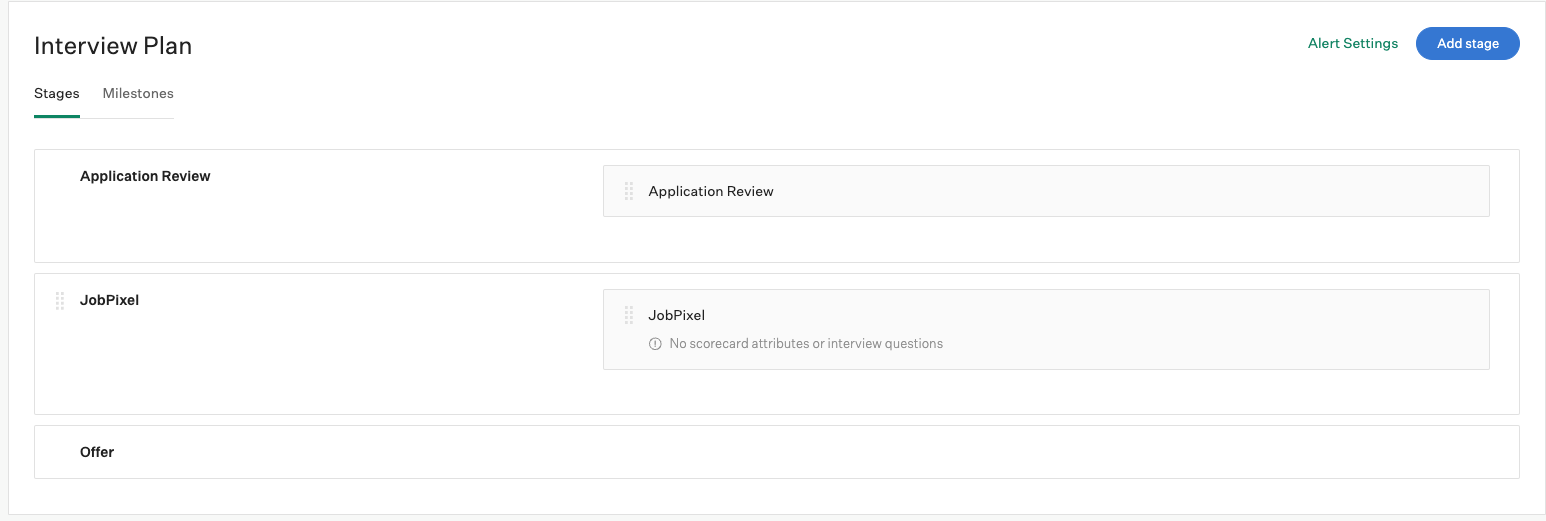Click drag handle beside the JobPixel stage name

click(60, 300)
